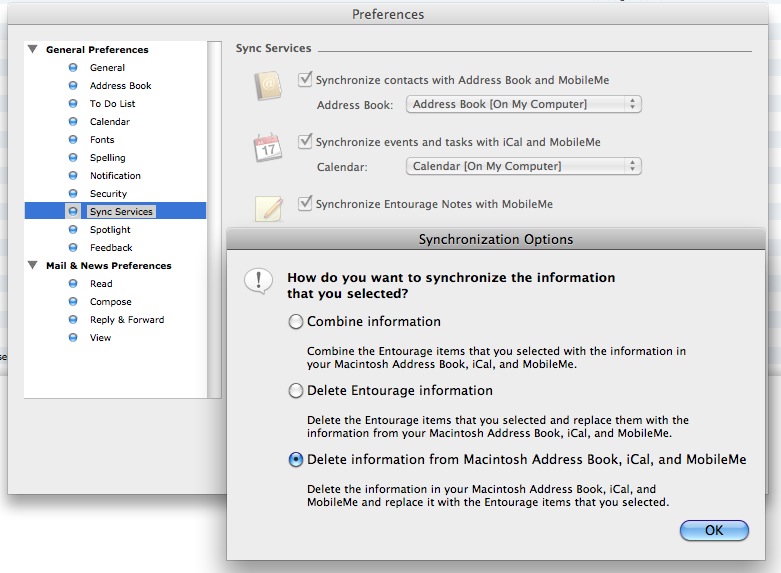The image size is (781, 573).
Task: Open Security preferences pane
Action: 108,193
